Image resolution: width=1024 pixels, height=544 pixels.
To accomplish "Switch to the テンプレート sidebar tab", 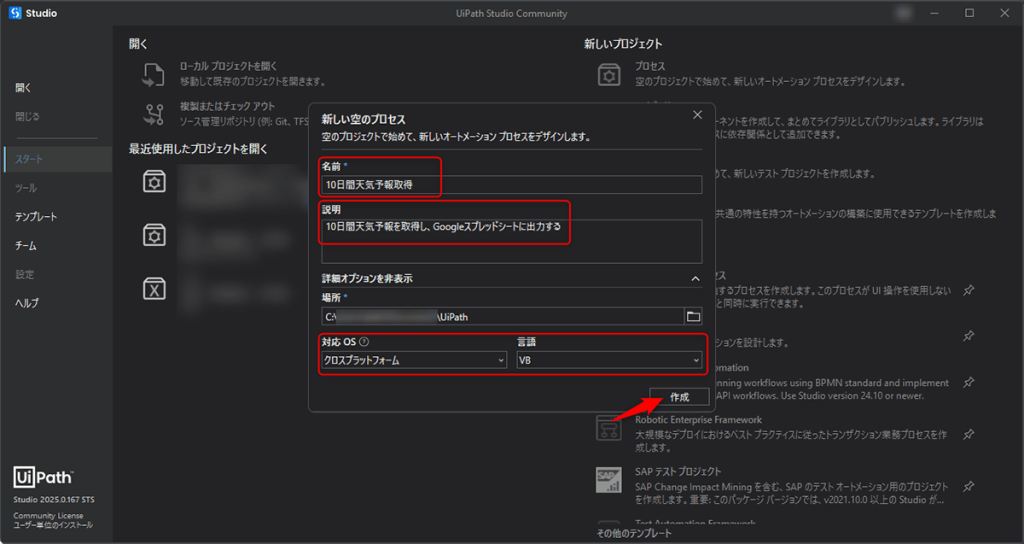I will pyautogui.click(x=36, y=217).
